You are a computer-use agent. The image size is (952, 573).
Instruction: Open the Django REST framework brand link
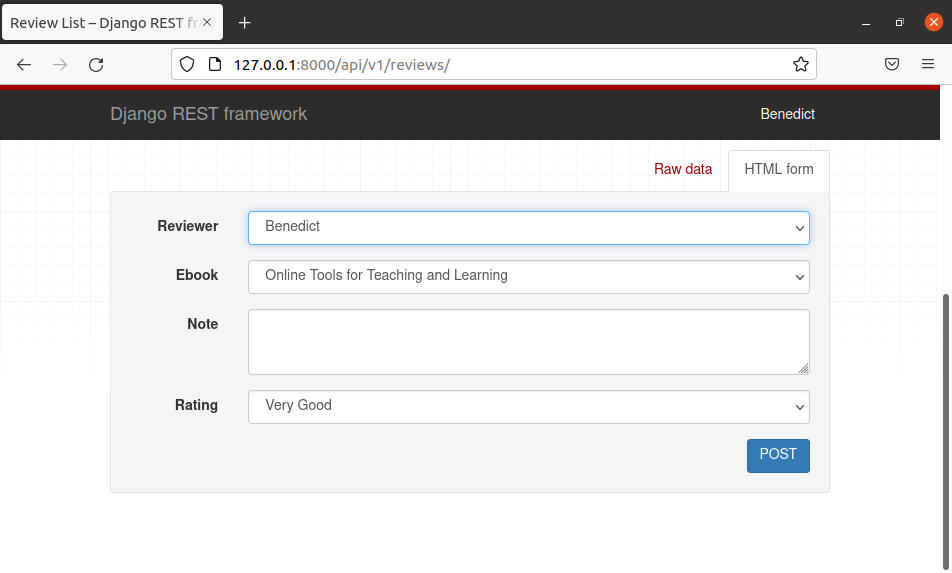pos(208,114)
